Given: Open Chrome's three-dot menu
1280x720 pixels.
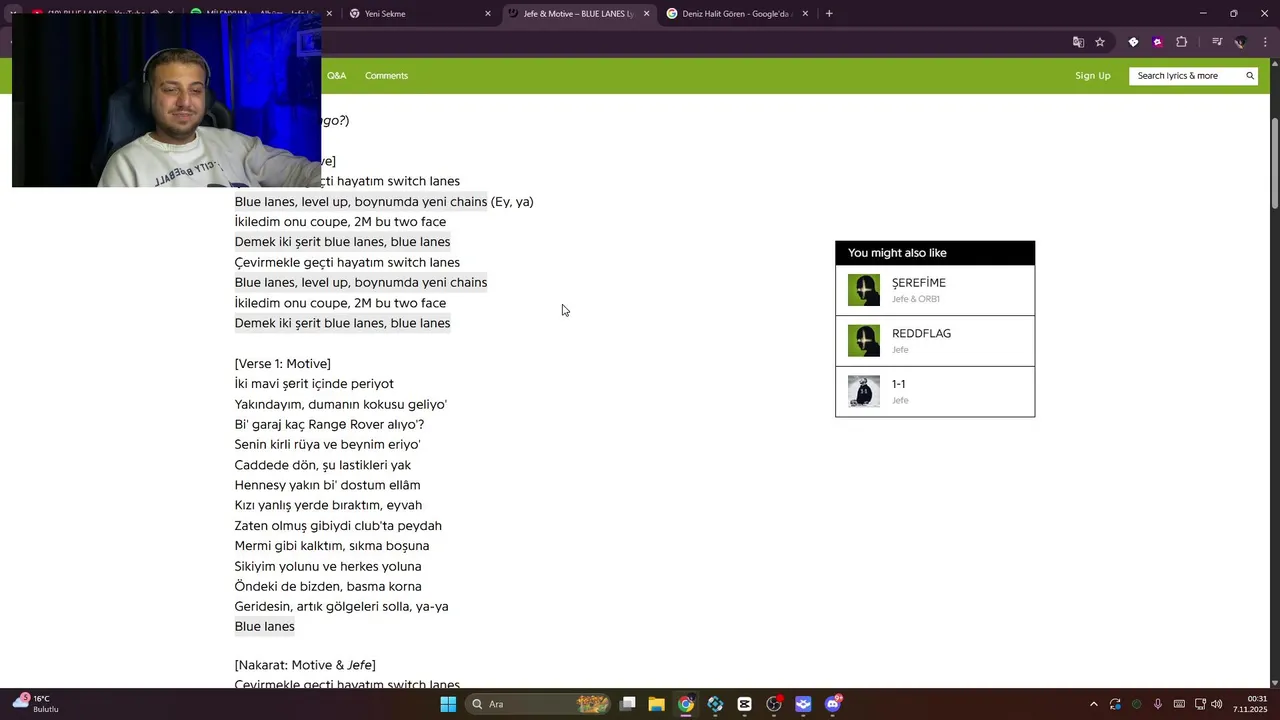Looking at the screenshot, I should click(1265, 42).
